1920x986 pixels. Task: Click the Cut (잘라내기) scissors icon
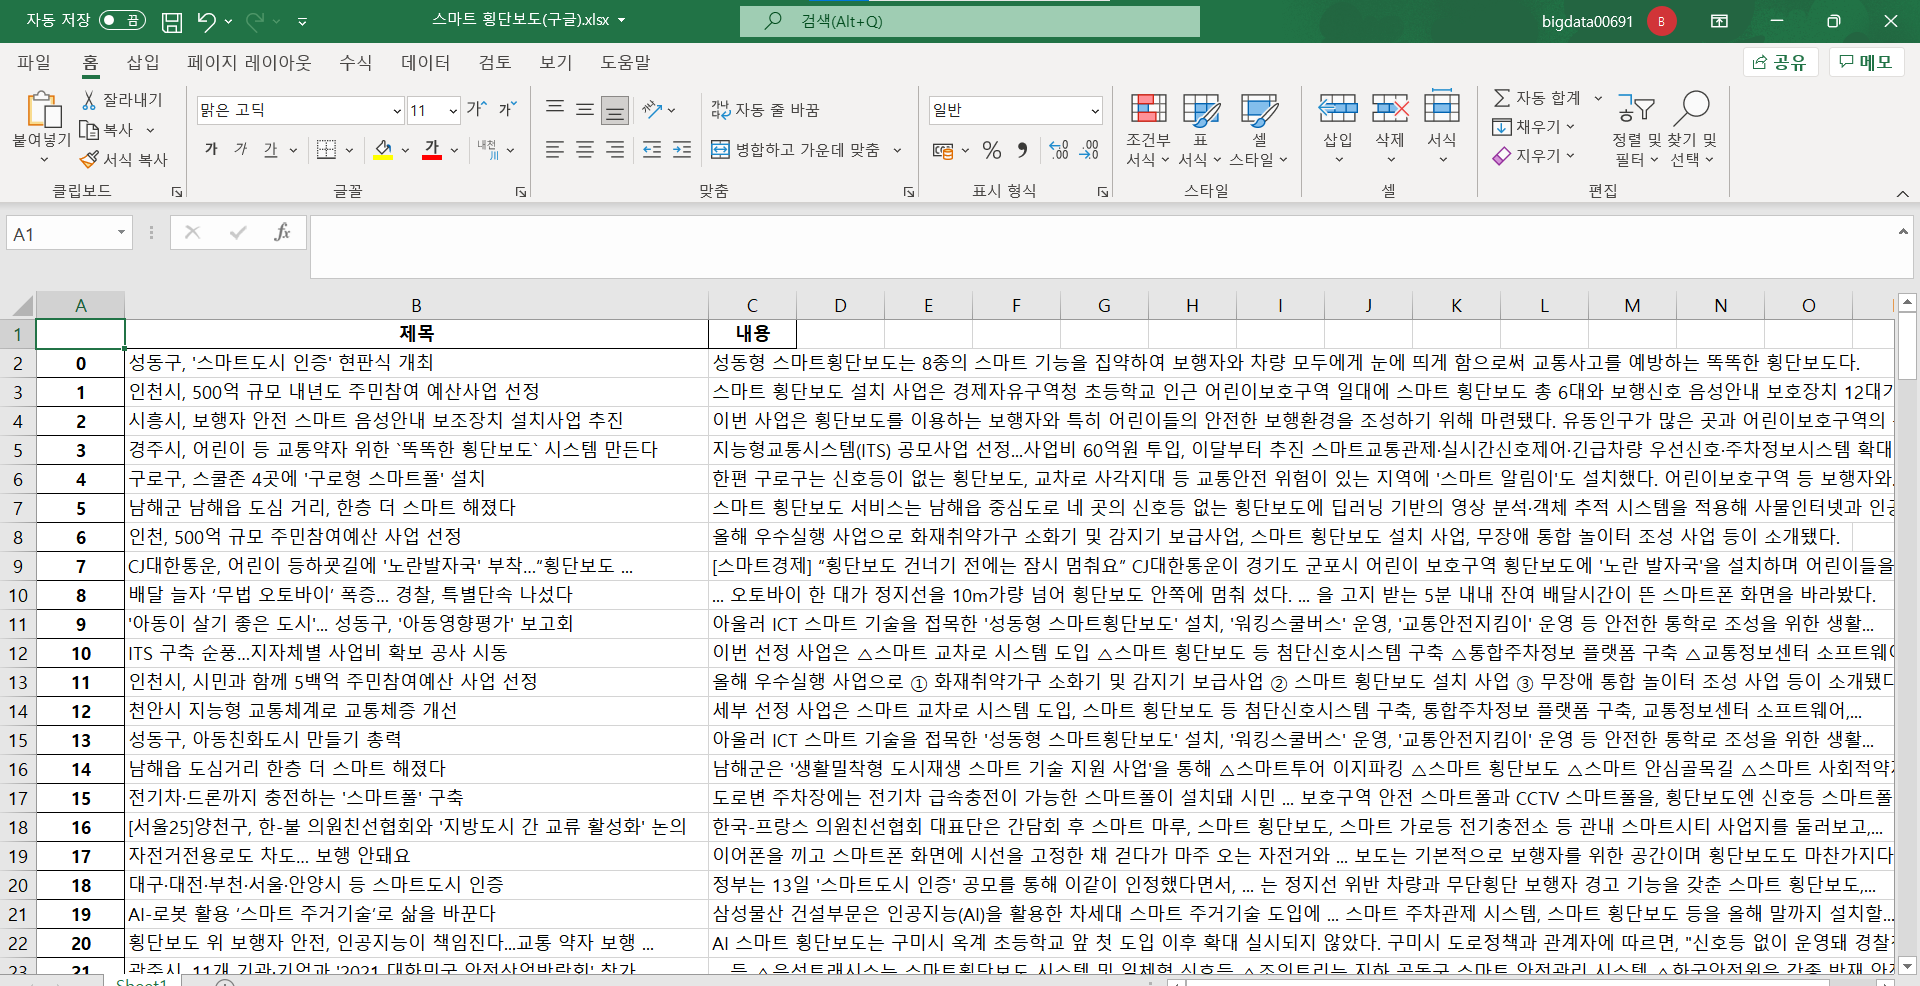(x=89, y=100)
